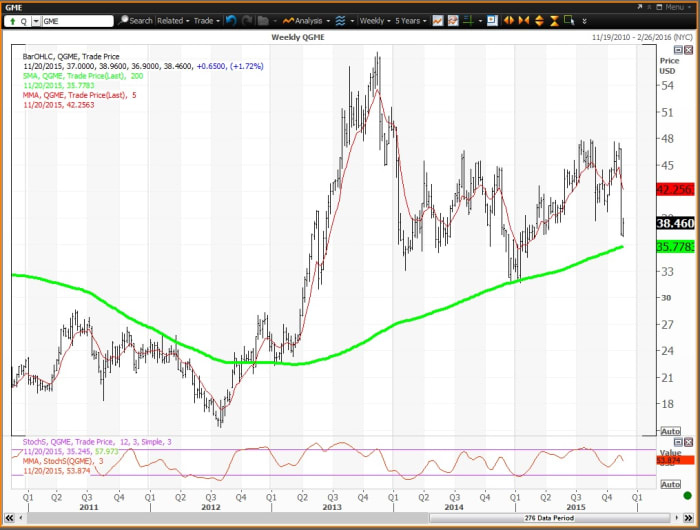Open the Analysis menu
The width and height of the screenshot is (700, 530).
click(x=305, y=20)
